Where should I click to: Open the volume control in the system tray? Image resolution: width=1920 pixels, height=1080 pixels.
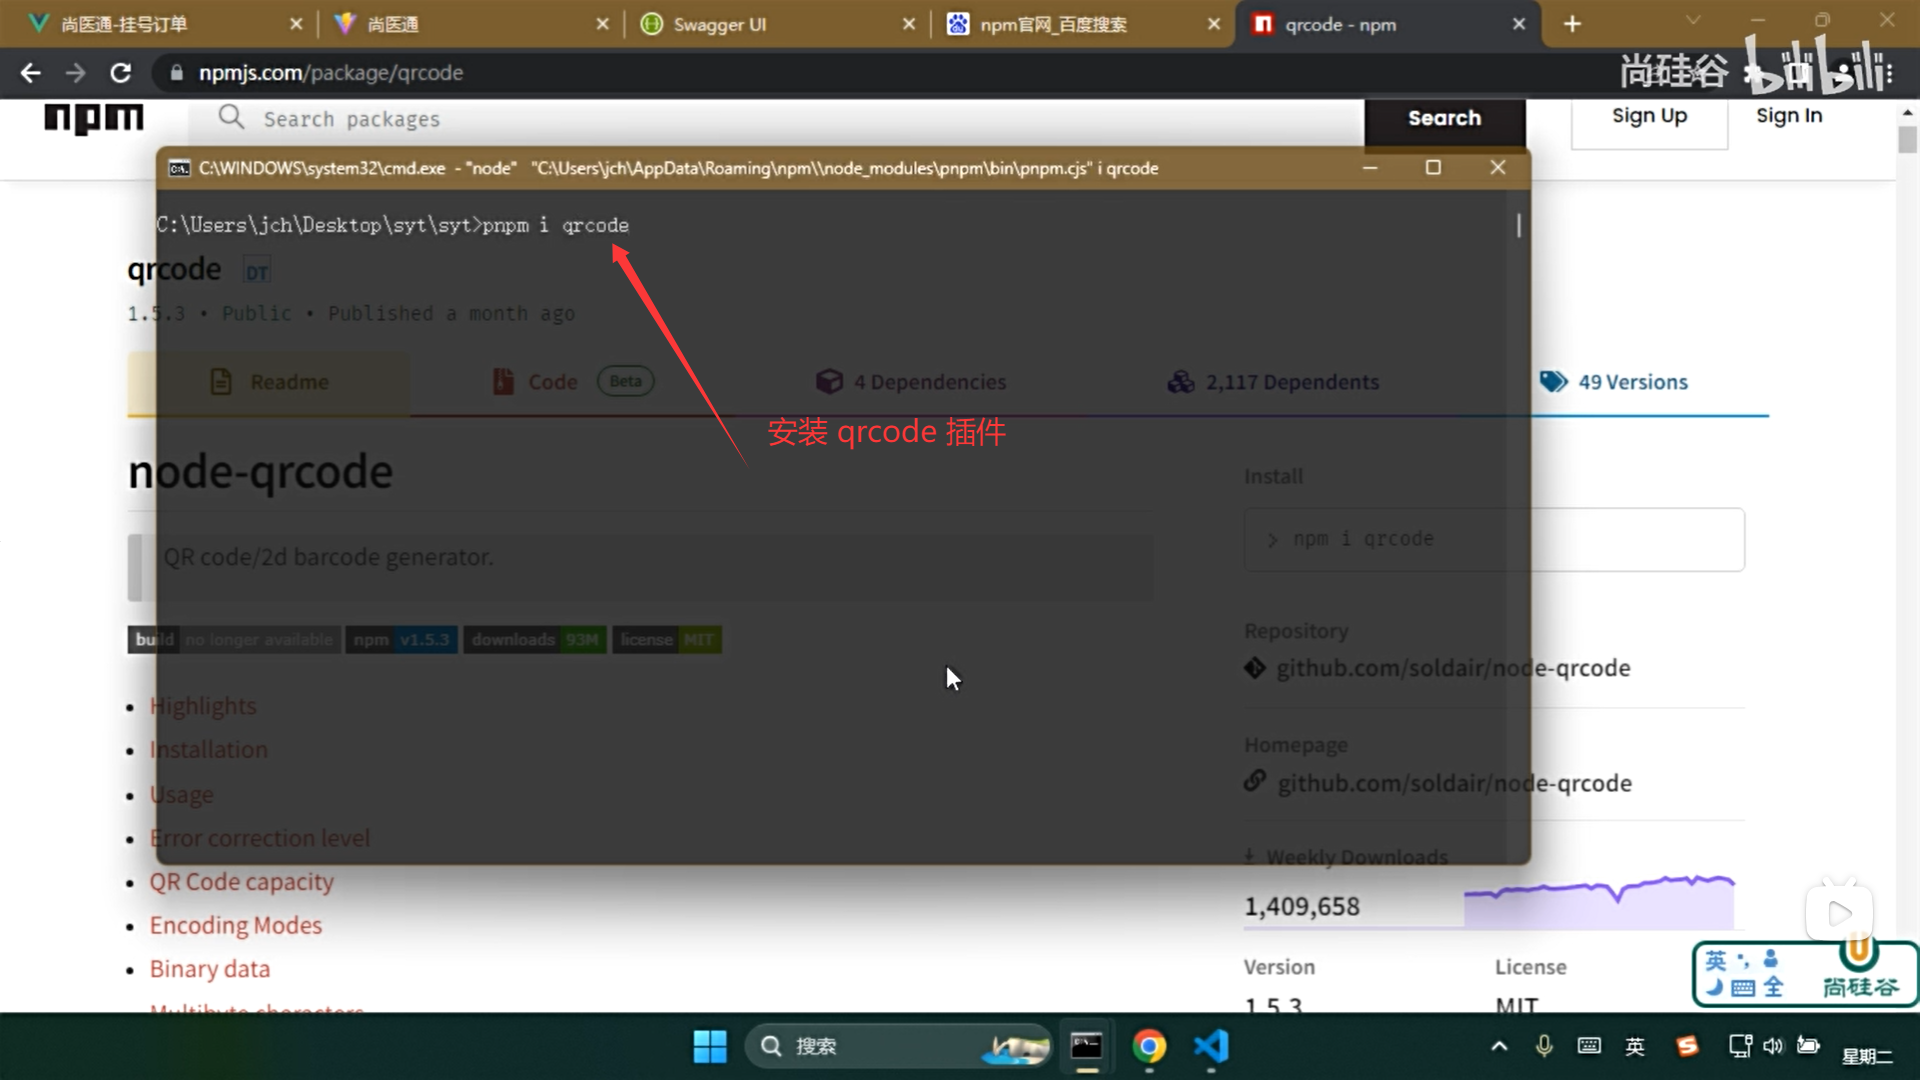pyautogui.click(x=1773, y=1046)
